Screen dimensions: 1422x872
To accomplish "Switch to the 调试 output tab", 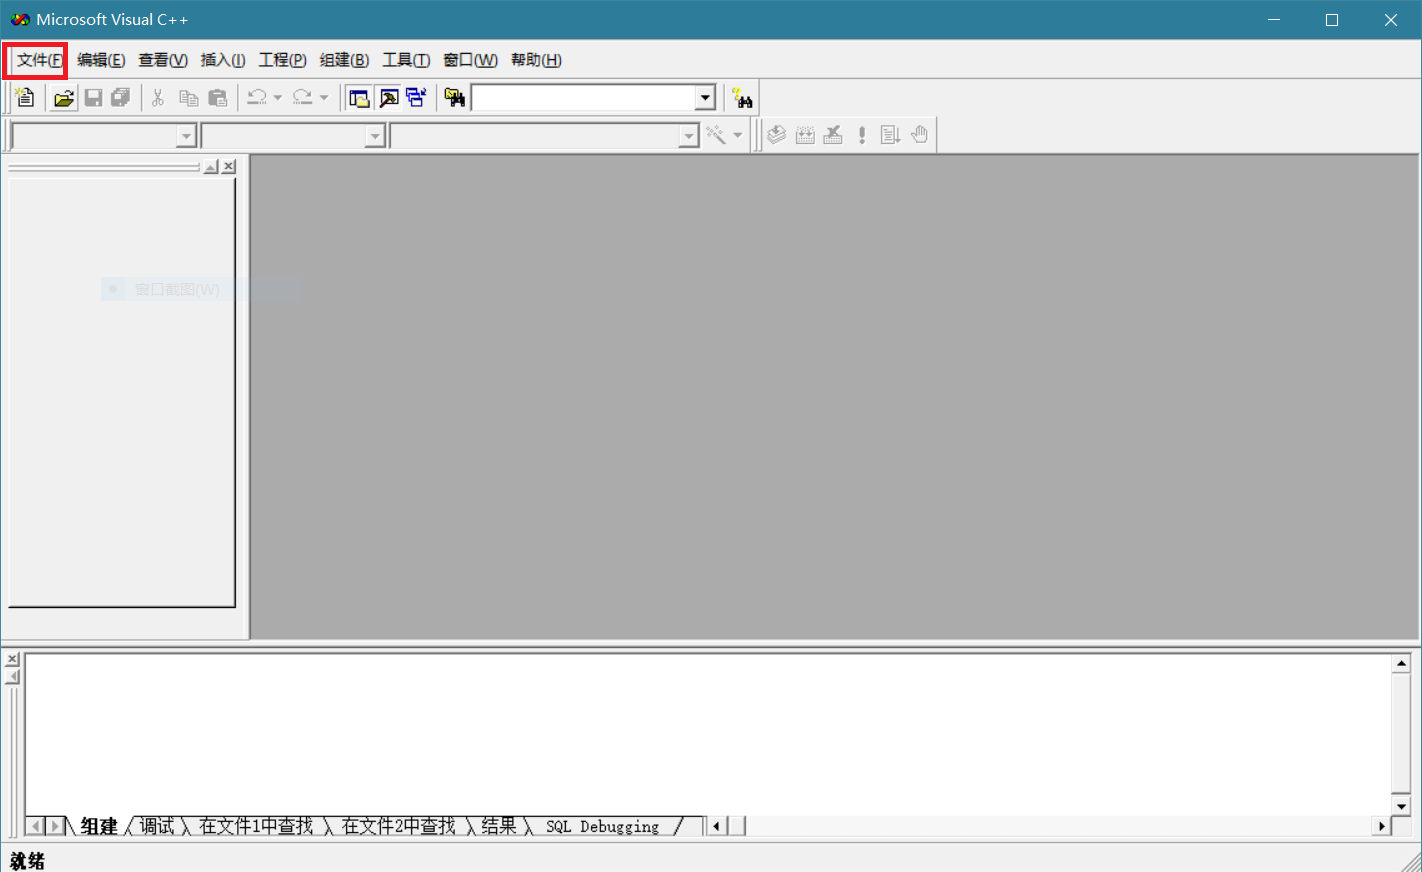I will 157,826.
